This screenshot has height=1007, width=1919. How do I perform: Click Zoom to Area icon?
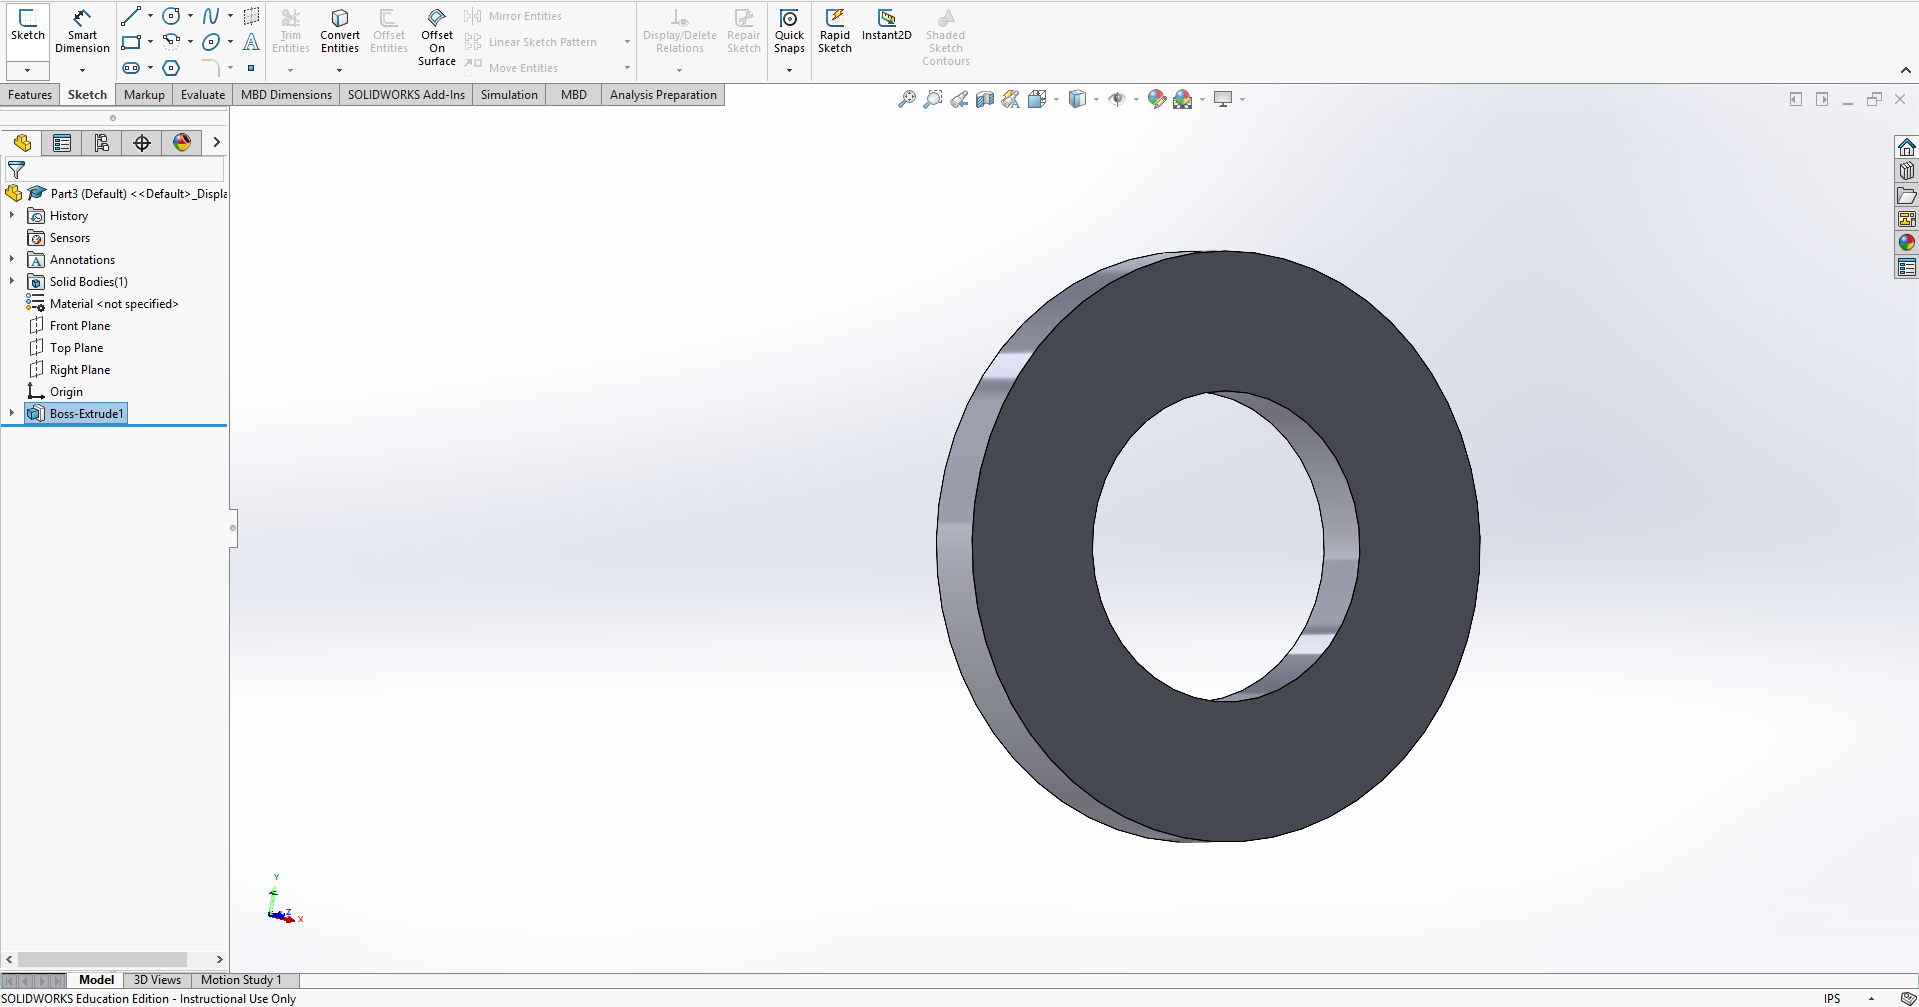(x=933, y=99)
